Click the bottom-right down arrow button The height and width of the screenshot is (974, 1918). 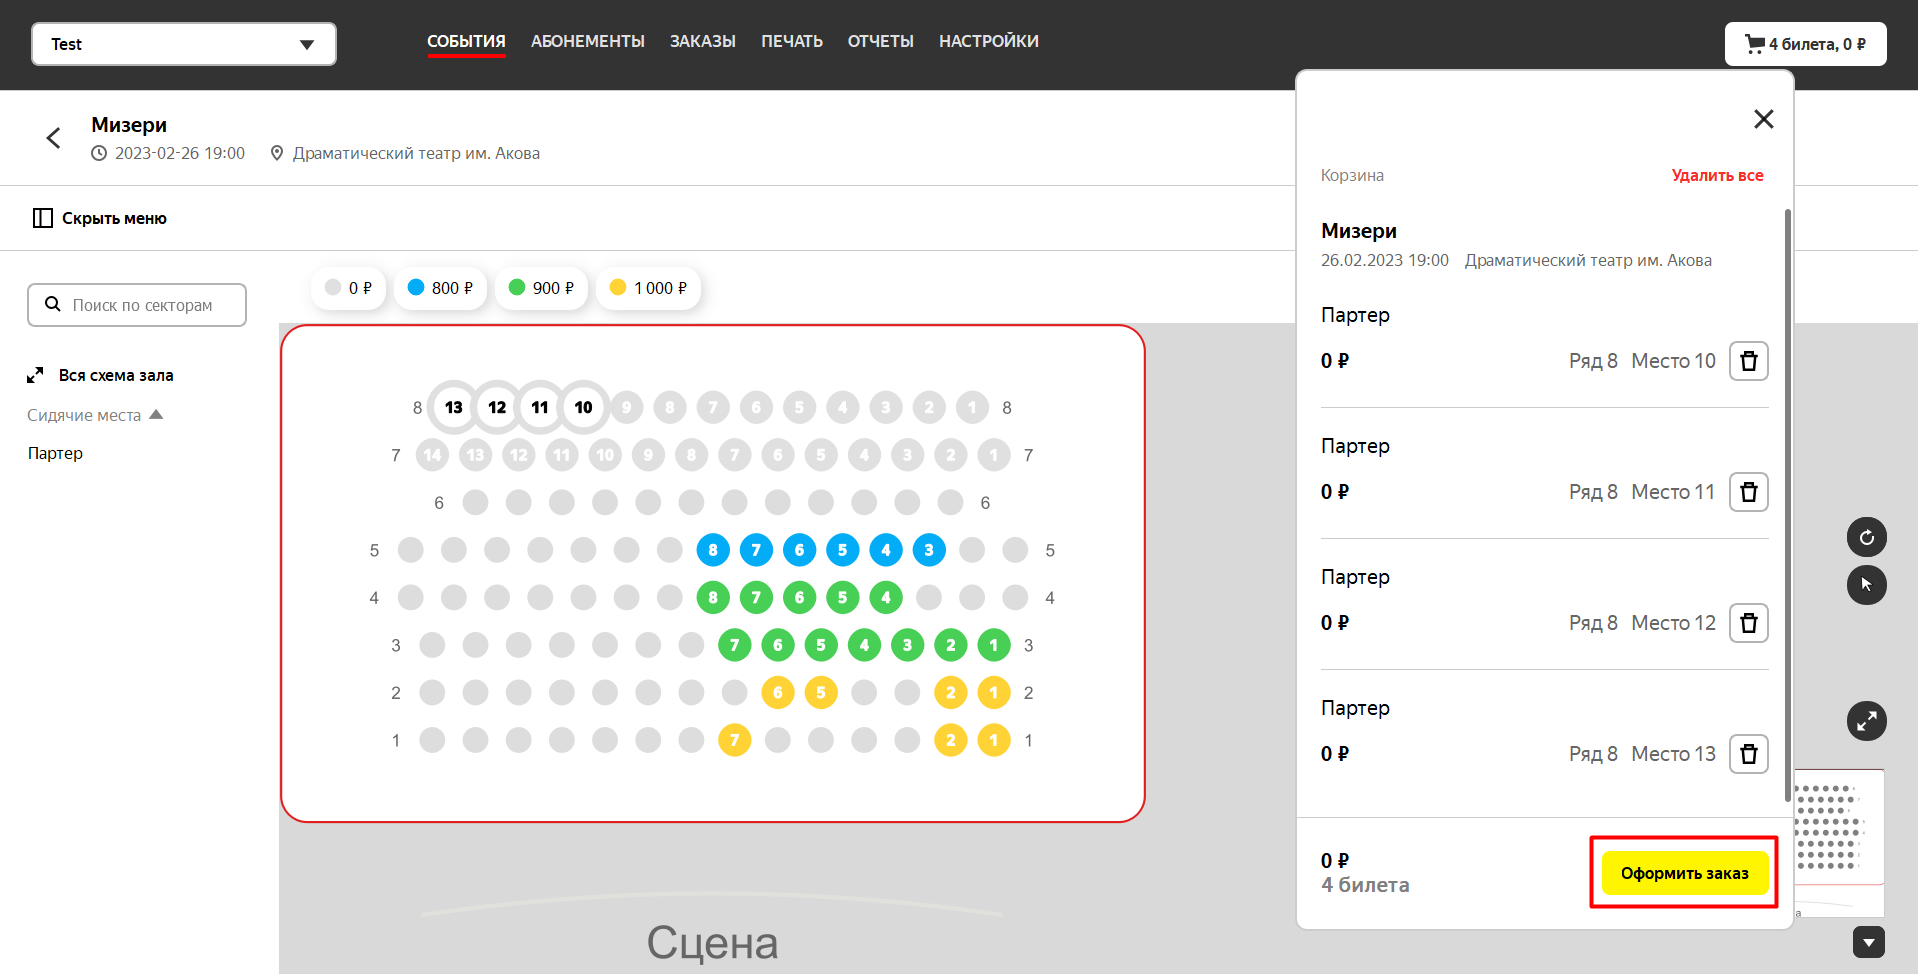click(x=1868, y=942)
